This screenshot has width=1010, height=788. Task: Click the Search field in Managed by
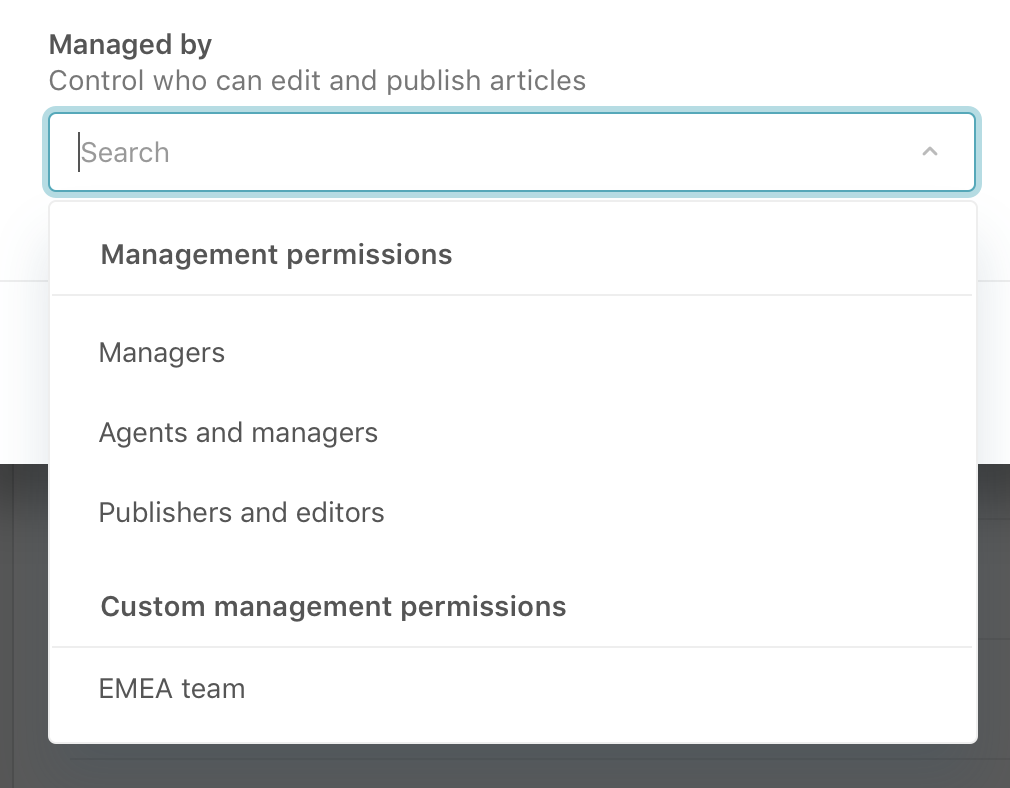point(480,152)
